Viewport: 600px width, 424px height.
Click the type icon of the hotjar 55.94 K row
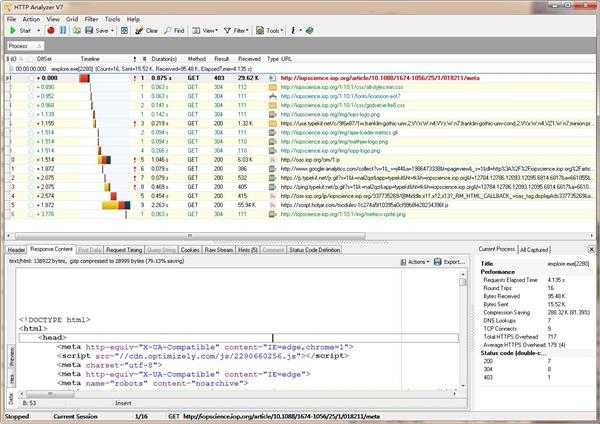(x=272, y=205)
